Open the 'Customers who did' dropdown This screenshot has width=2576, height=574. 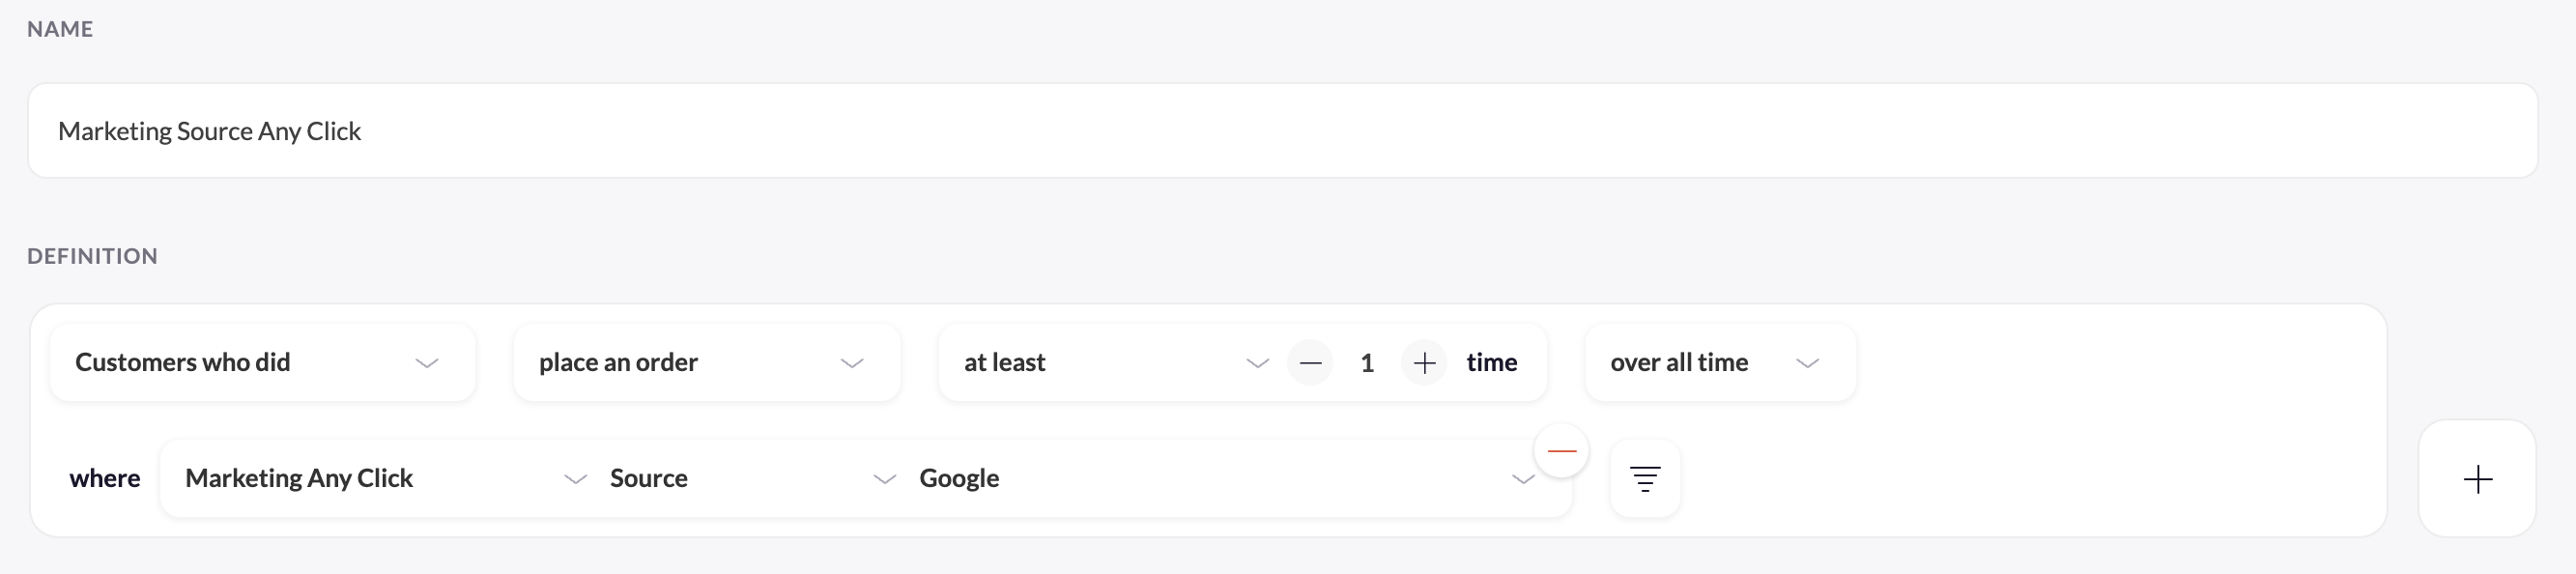click(x=262, y=362)
